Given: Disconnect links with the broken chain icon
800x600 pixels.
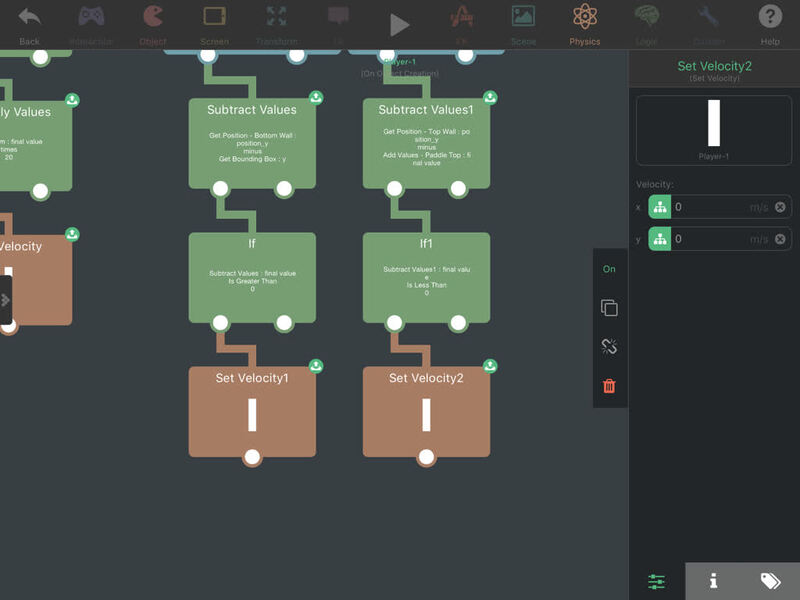Looking at the screenshot, I should (x=609, y=346).
